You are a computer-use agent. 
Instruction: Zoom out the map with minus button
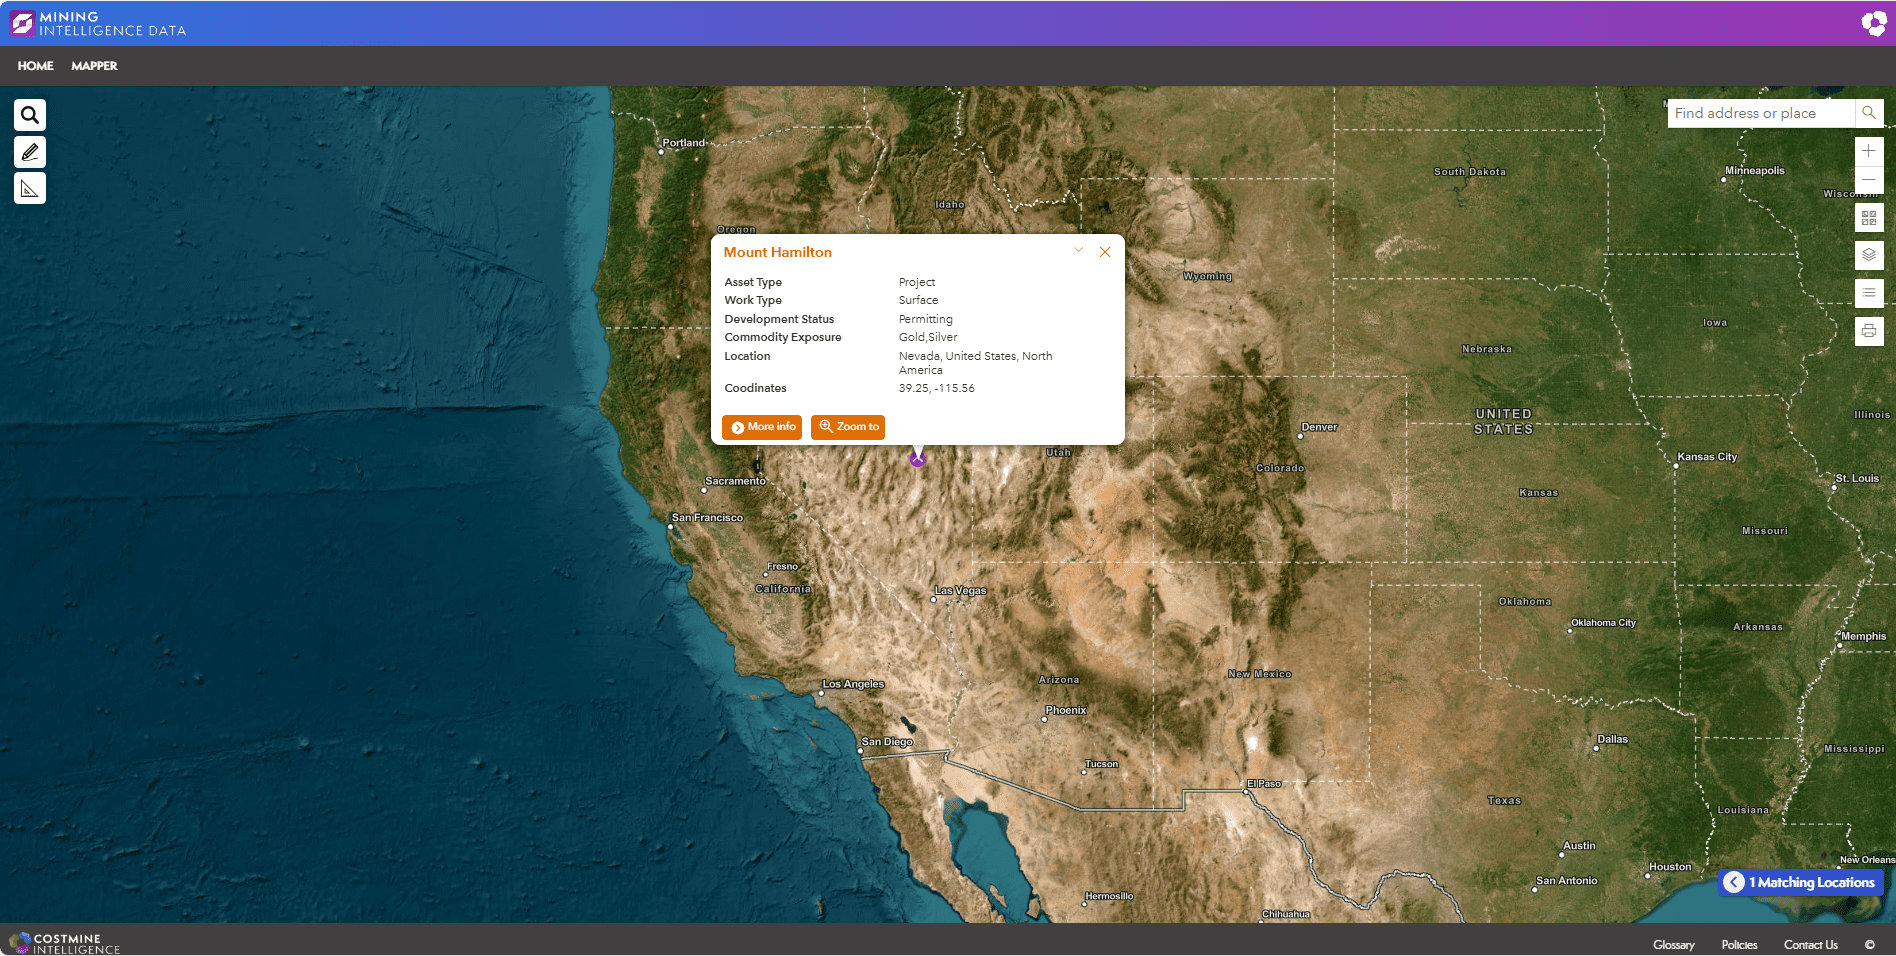click(x=1868, y=180)
